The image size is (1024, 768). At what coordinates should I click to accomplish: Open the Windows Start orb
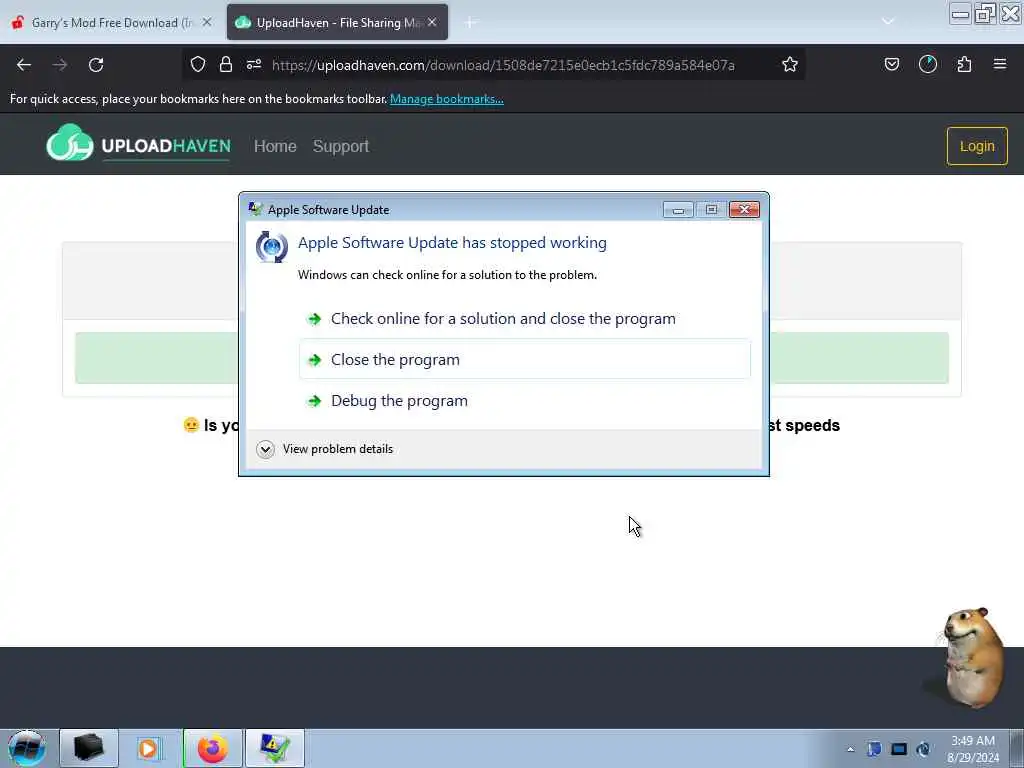pos(27,748)
